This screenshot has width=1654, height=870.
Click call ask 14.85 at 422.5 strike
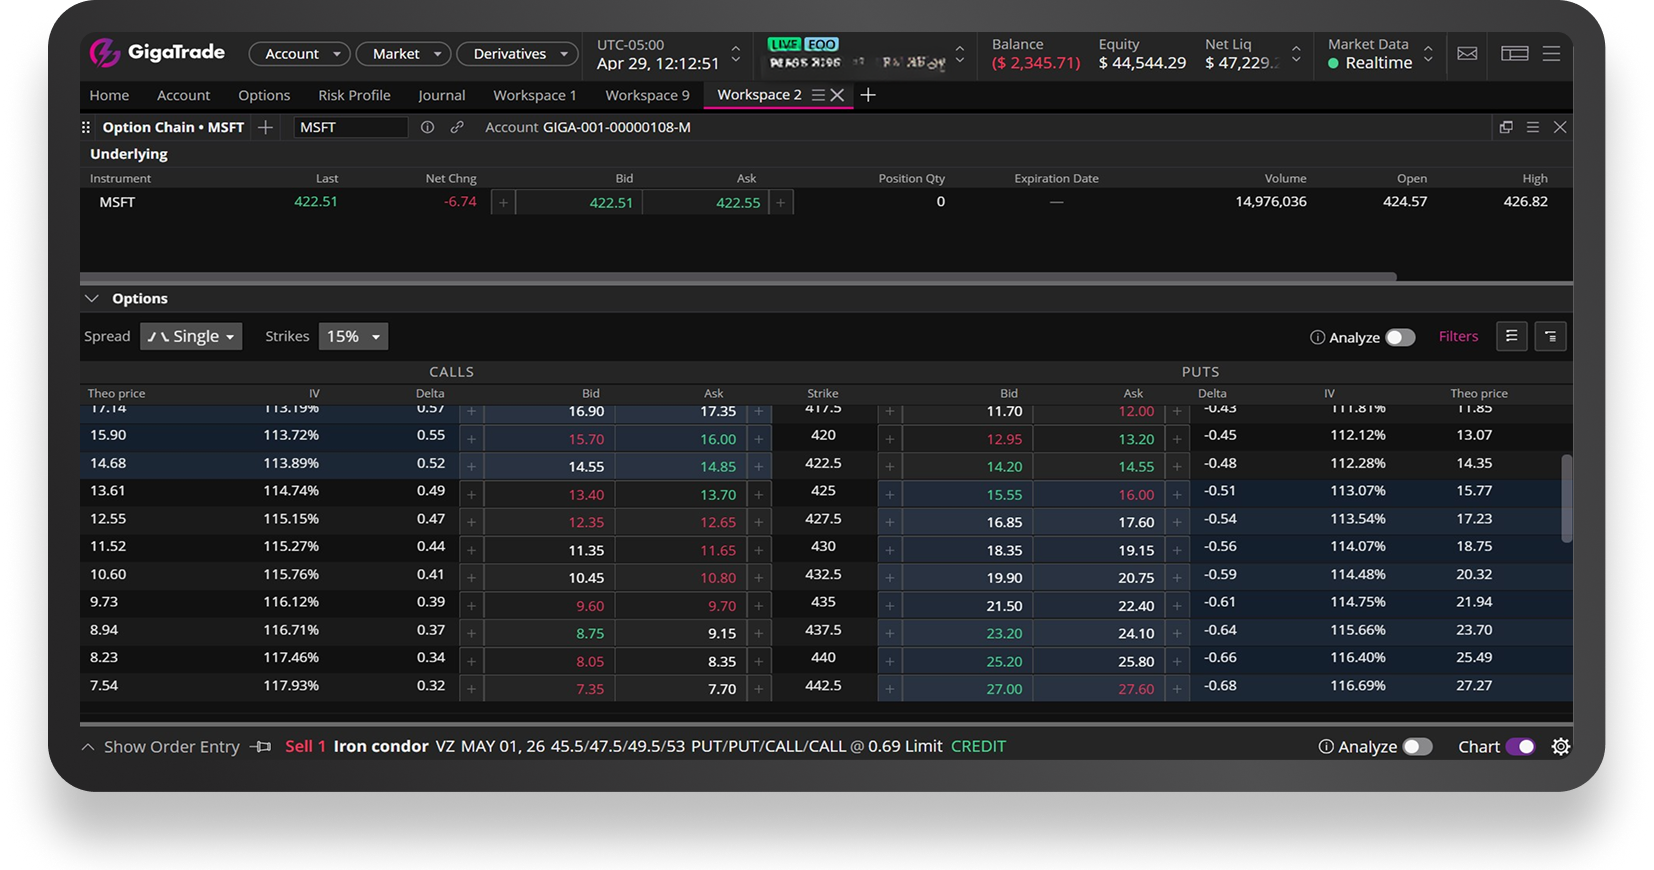pos(681,467)
